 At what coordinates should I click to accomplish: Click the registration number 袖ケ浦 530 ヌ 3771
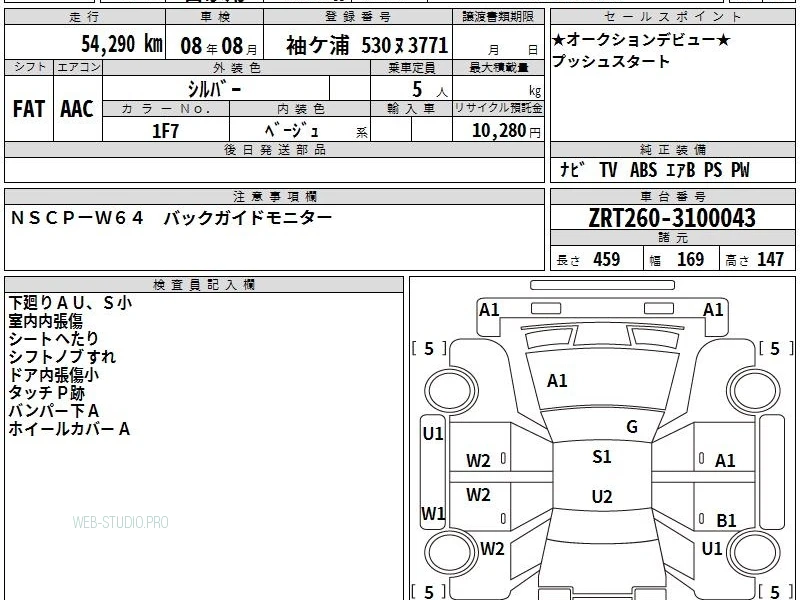click(x=367, y=45)
